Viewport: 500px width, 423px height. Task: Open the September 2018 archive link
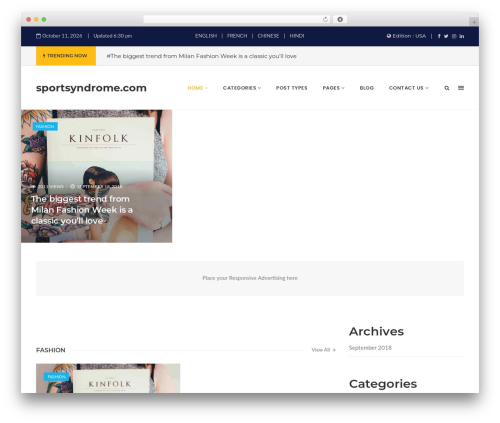[370, 348]
